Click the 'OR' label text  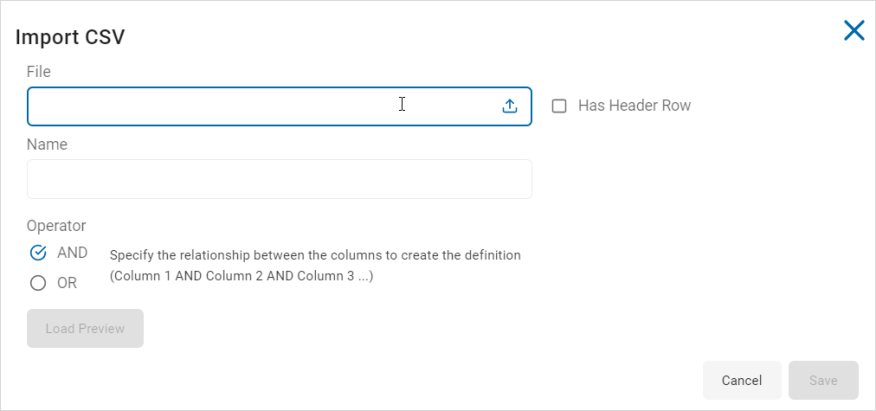(67, 284)
